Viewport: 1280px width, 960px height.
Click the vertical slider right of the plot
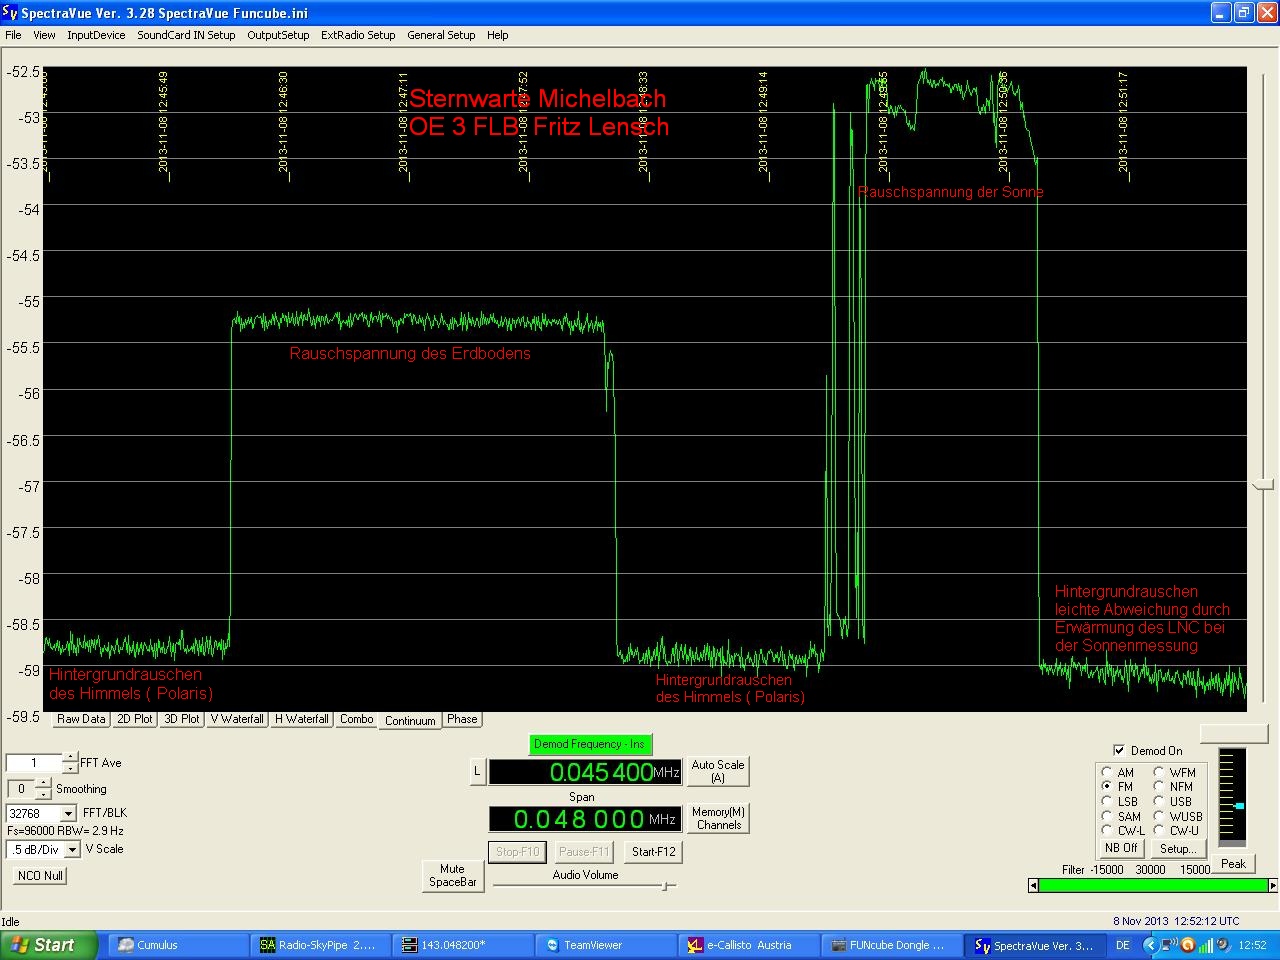[1264, 484]
